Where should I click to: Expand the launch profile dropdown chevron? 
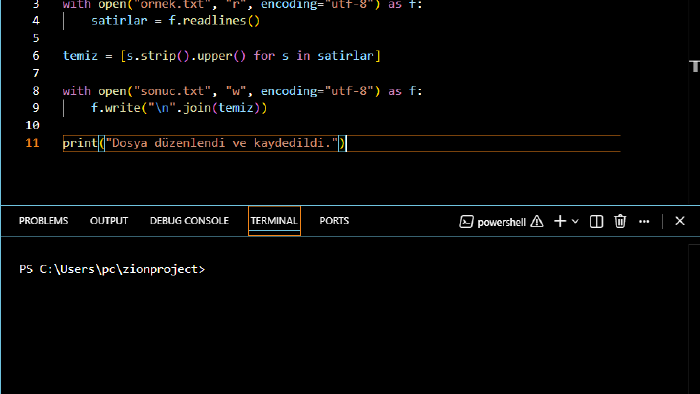coord(575,221)
